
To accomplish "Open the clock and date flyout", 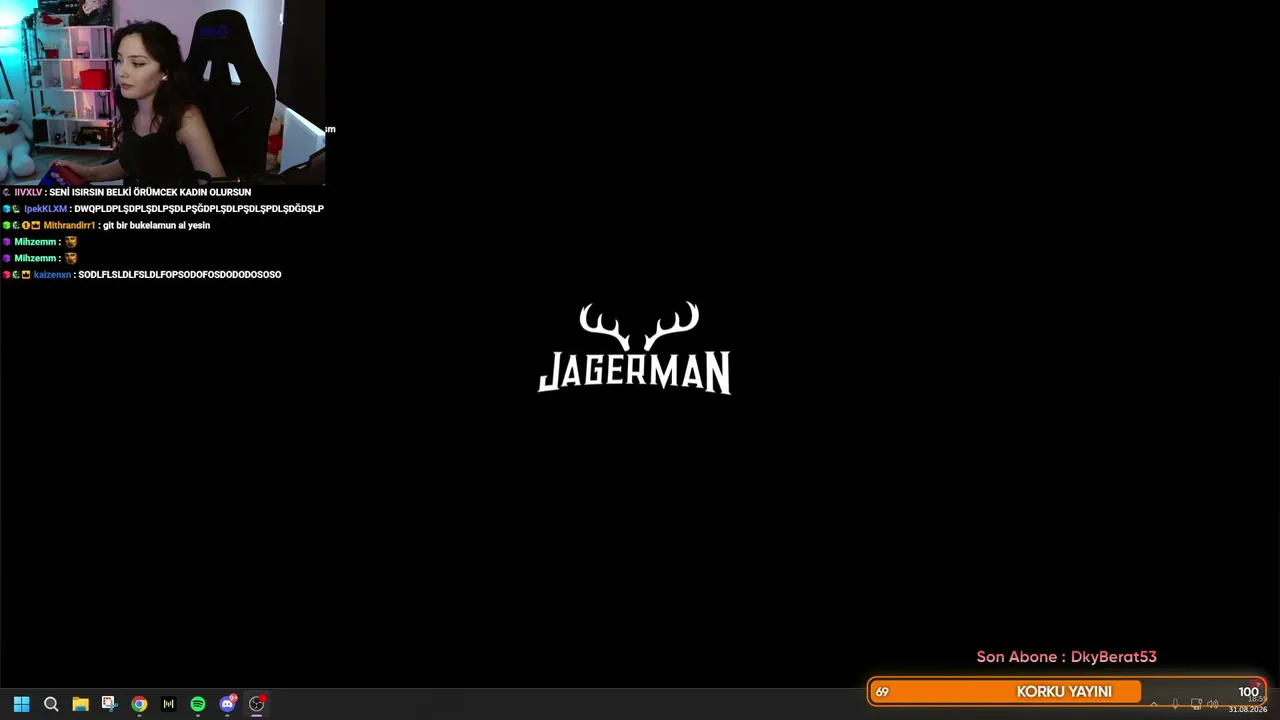I will [x=1249, y=704].
